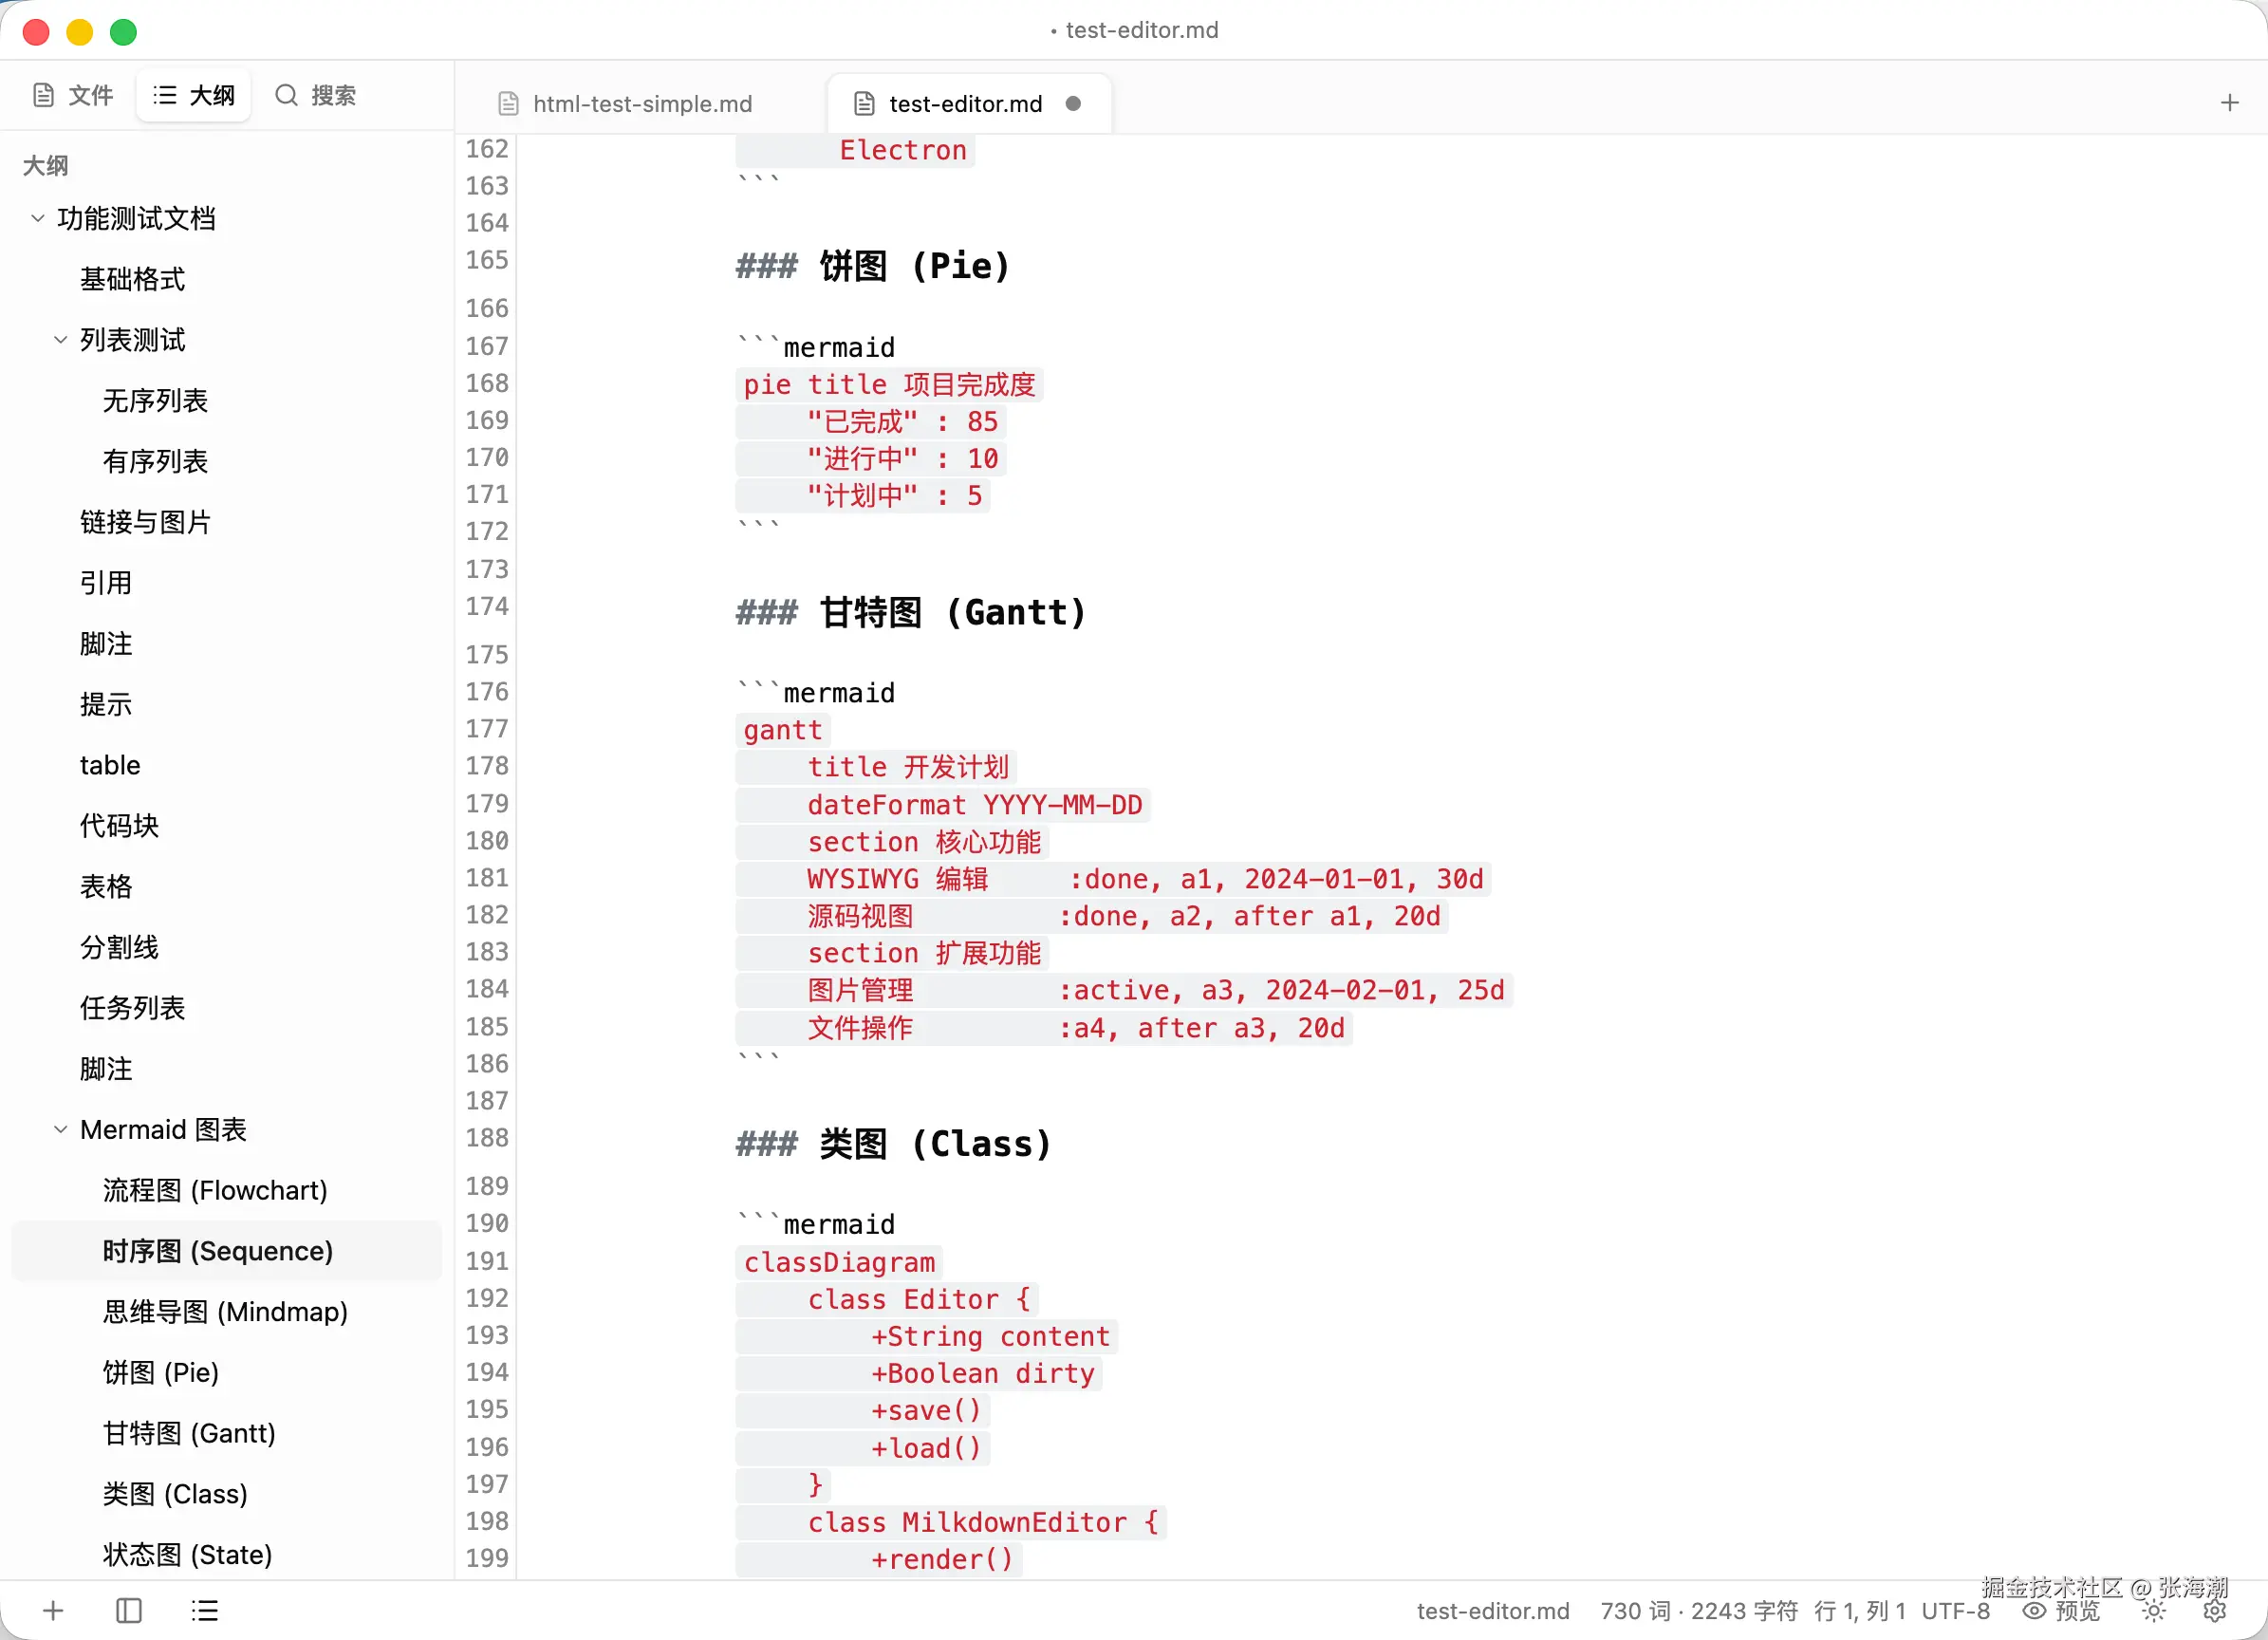This screenshot has height=1640, width=2268.
Task: Open 表格 heading from outline
Action: [106, 886]
